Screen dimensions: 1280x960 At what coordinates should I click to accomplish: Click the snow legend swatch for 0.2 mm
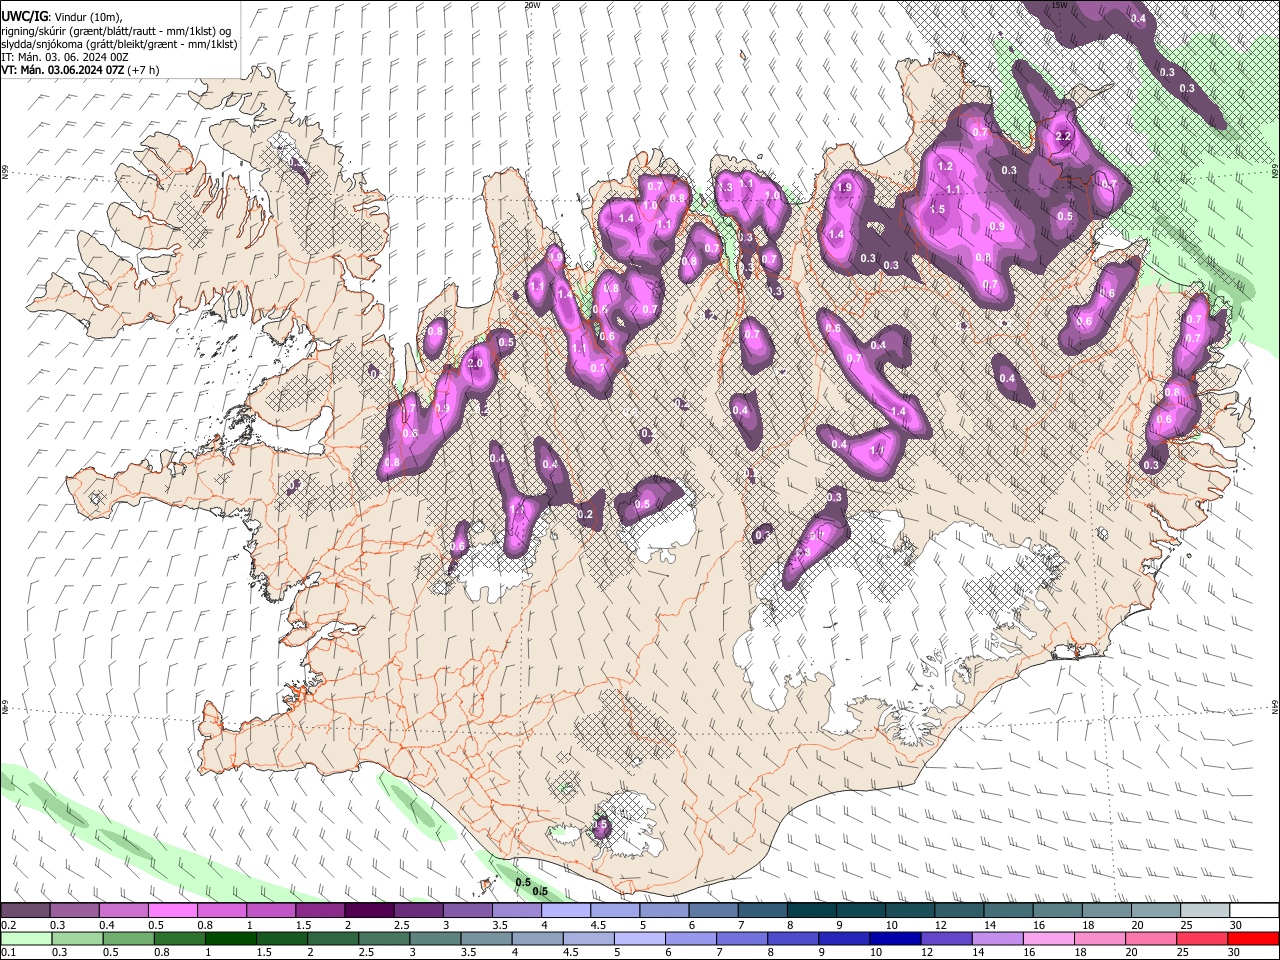(x=25, y=911)
